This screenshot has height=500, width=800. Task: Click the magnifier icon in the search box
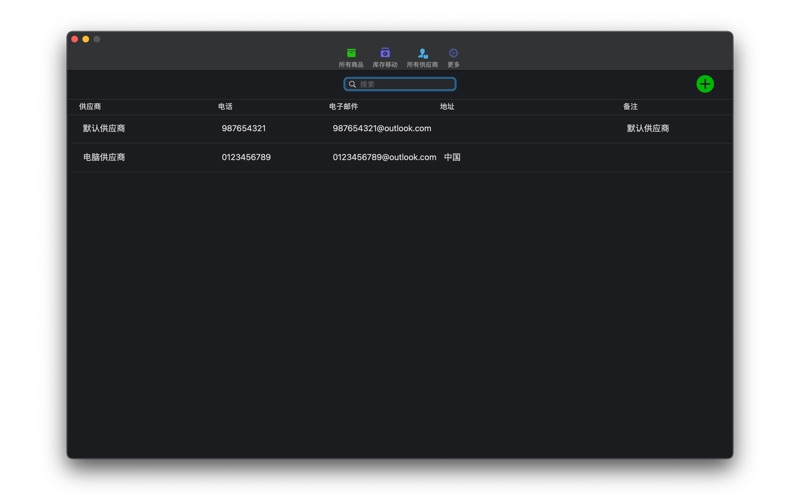tap(352, 85)
